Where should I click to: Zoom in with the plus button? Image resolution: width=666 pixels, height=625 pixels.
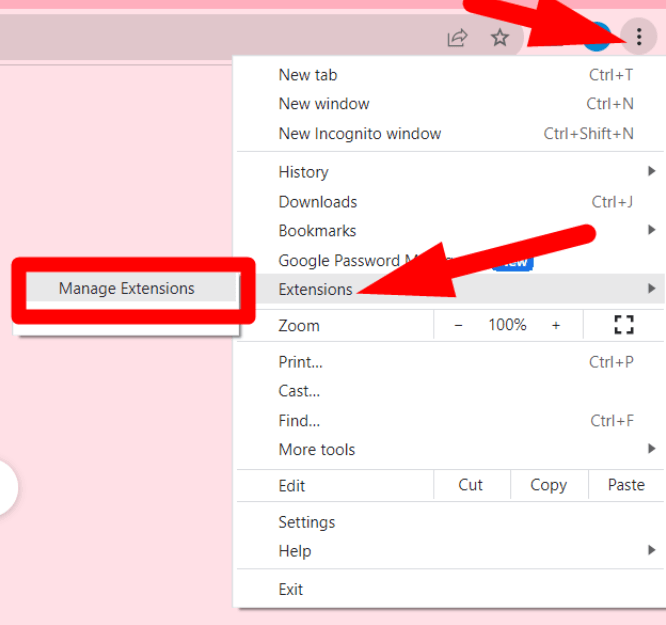click(x=556, y=325)
